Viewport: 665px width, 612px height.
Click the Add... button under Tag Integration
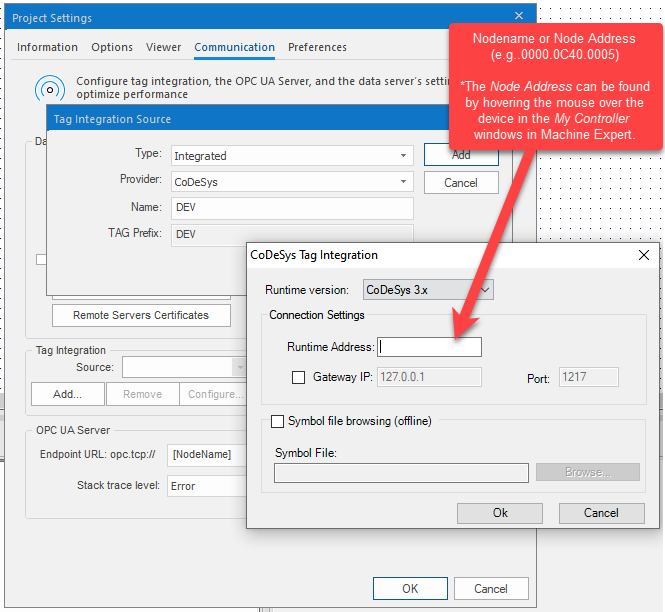point(67,394)
